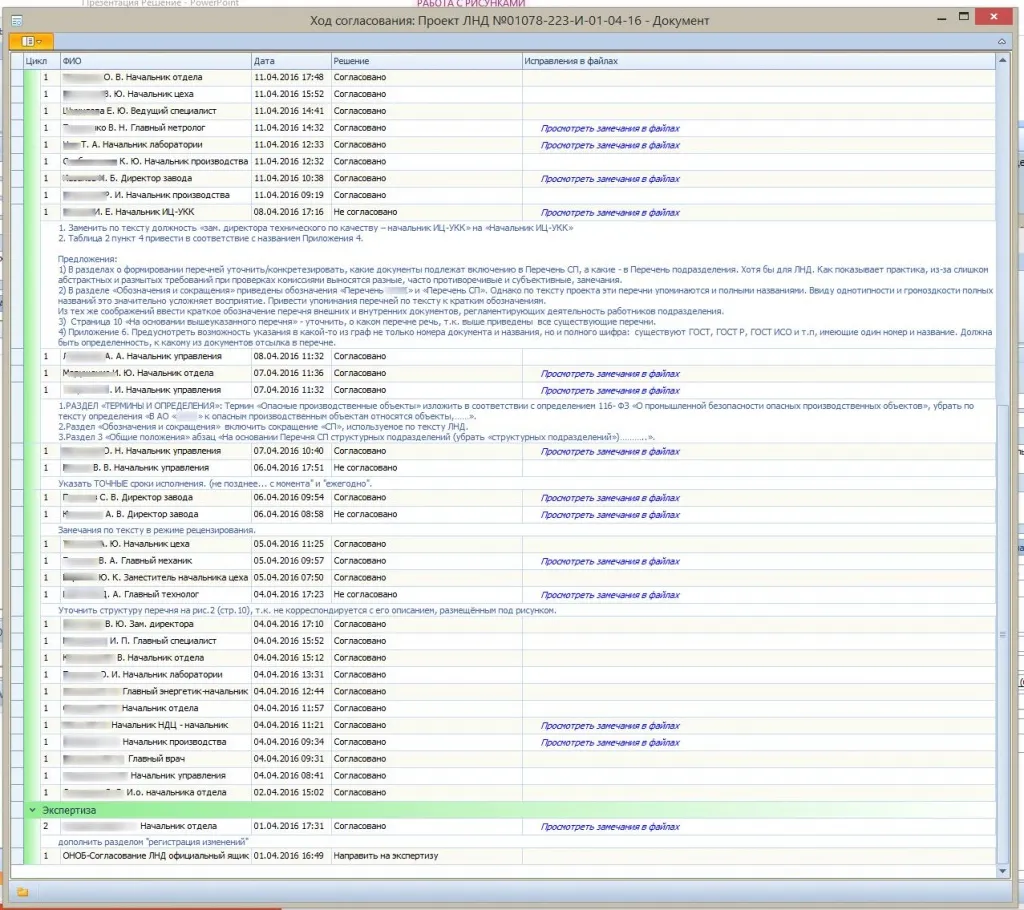Select the Главный врач row
Image resolution: width=1024 pixels, height=910 pixels.
tap(150, 758)
